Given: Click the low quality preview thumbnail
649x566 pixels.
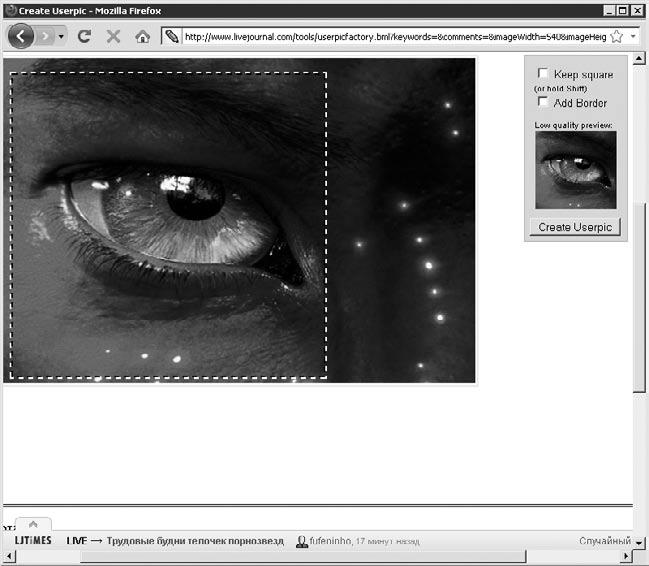Looking at the screenshot, I should (x=575, y=170).
